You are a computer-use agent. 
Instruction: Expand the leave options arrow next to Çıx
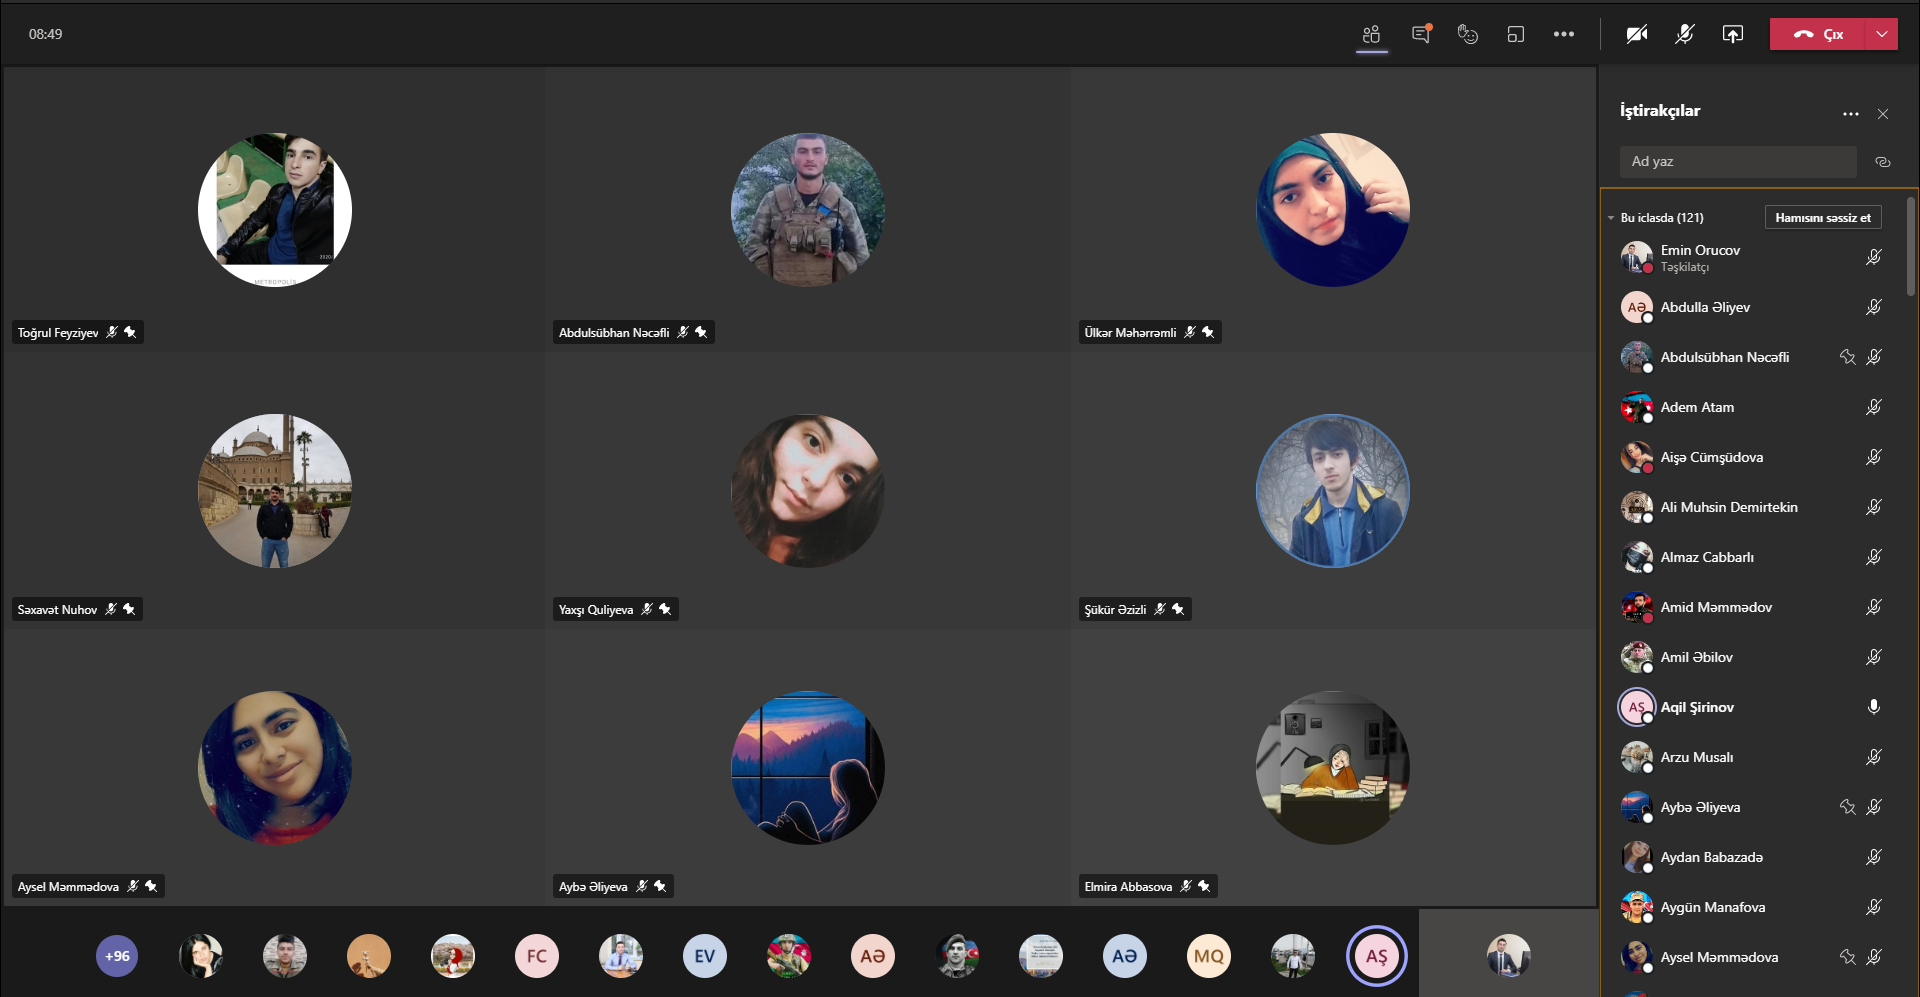coord(1881,34)
